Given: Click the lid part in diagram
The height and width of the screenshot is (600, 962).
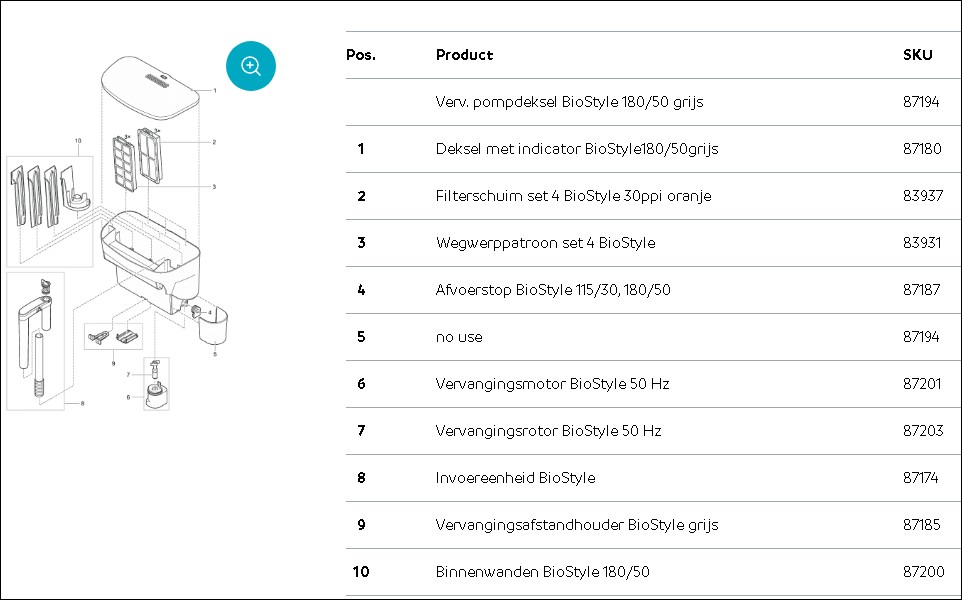Looking at the screenshot, I should tap(150, 88).
